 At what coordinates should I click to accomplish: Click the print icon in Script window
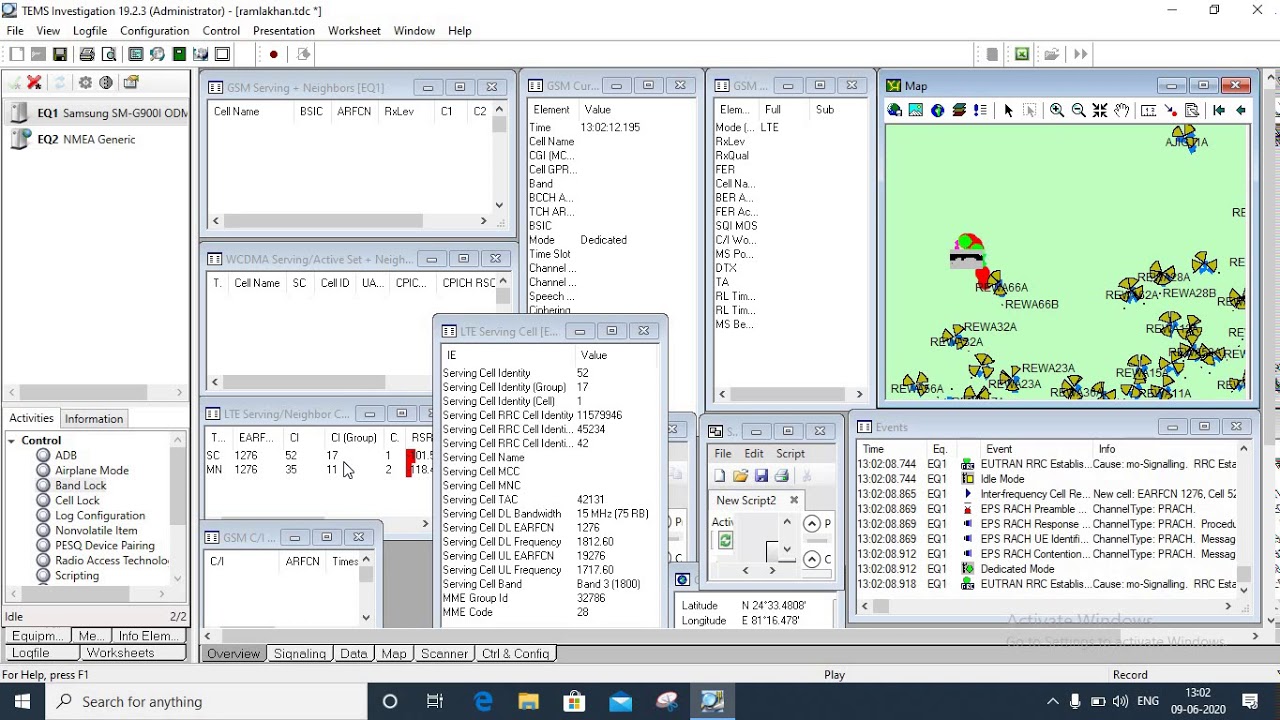point(782,476)
